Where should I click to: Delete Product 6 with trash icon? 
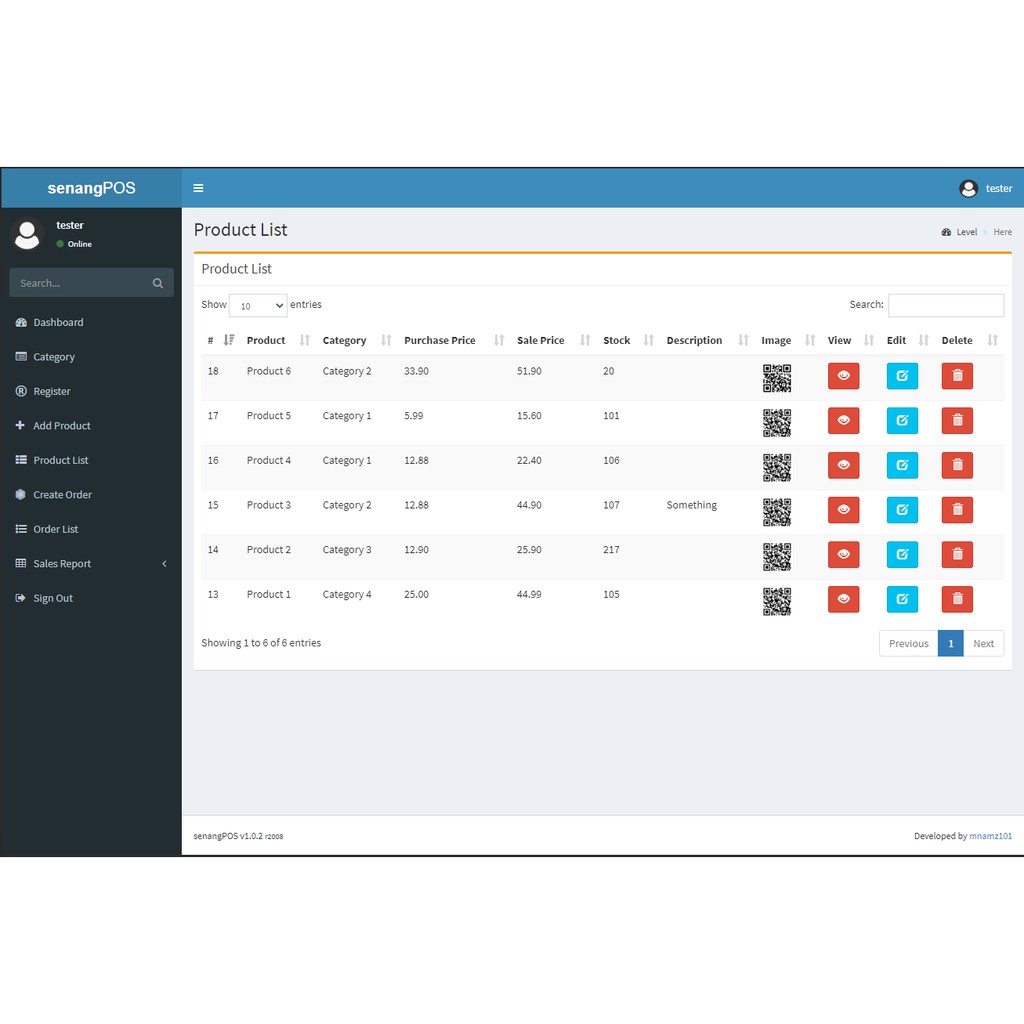tap(957, 376)
